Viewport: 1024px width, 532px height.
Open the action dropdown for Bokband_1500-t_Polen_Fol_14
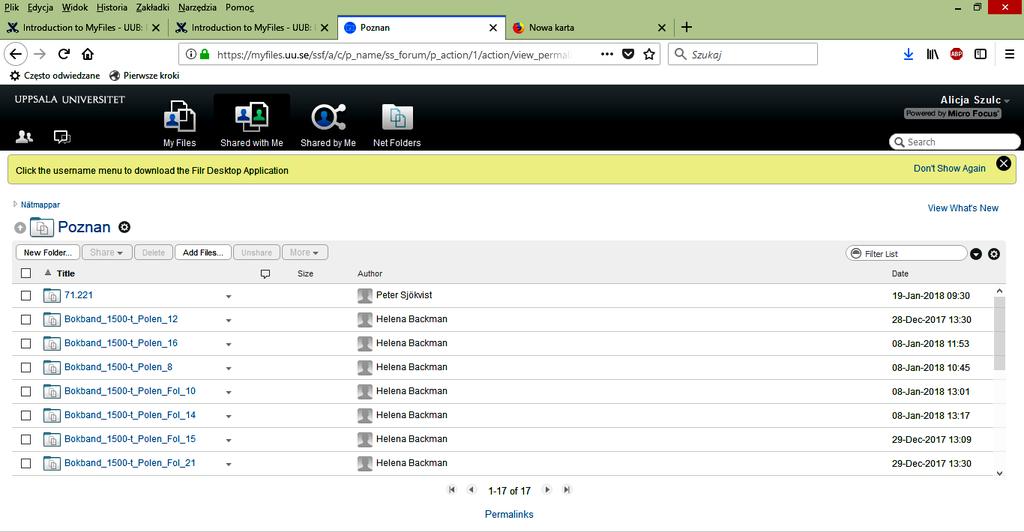(x=229, y=416)
